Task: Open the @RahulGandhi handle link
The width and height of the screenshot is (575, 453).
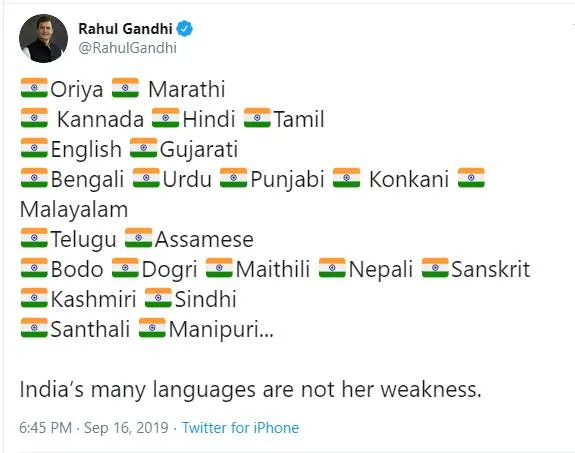Action: point(128,48)
